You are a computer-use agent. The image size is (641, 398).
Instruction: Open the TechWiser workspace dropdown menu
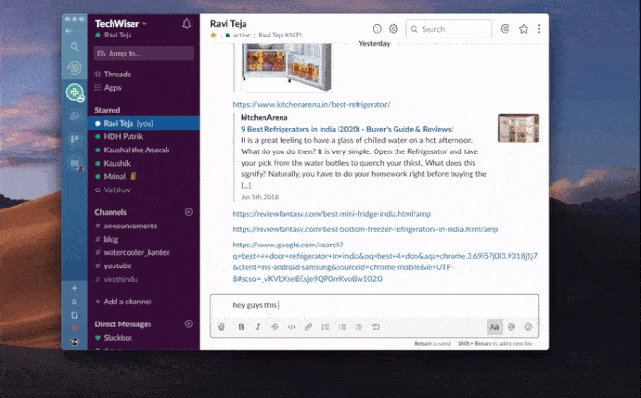pyautogui.click(x=121, y=24)
